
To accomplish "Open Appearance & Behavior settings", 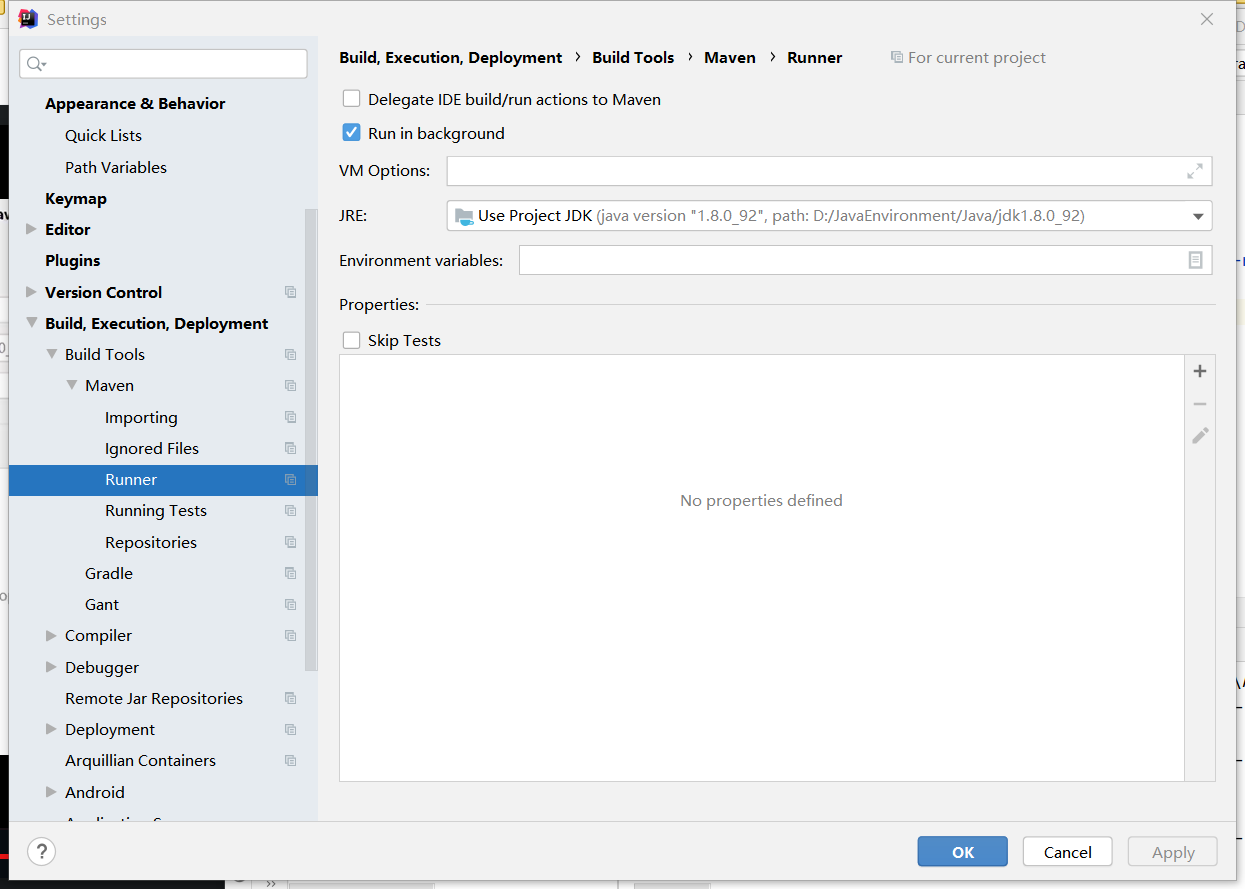I will point(135,103).
